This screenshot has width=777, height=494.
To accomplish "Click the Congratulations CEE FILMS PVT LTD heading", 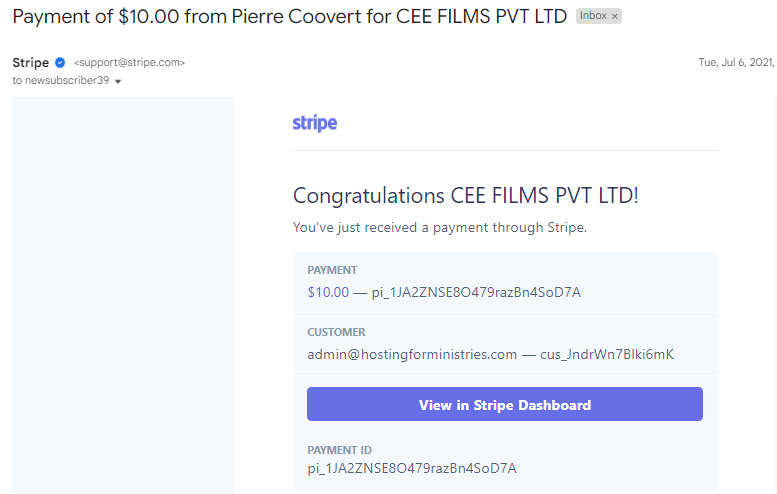I will click(x=465, y=196).
